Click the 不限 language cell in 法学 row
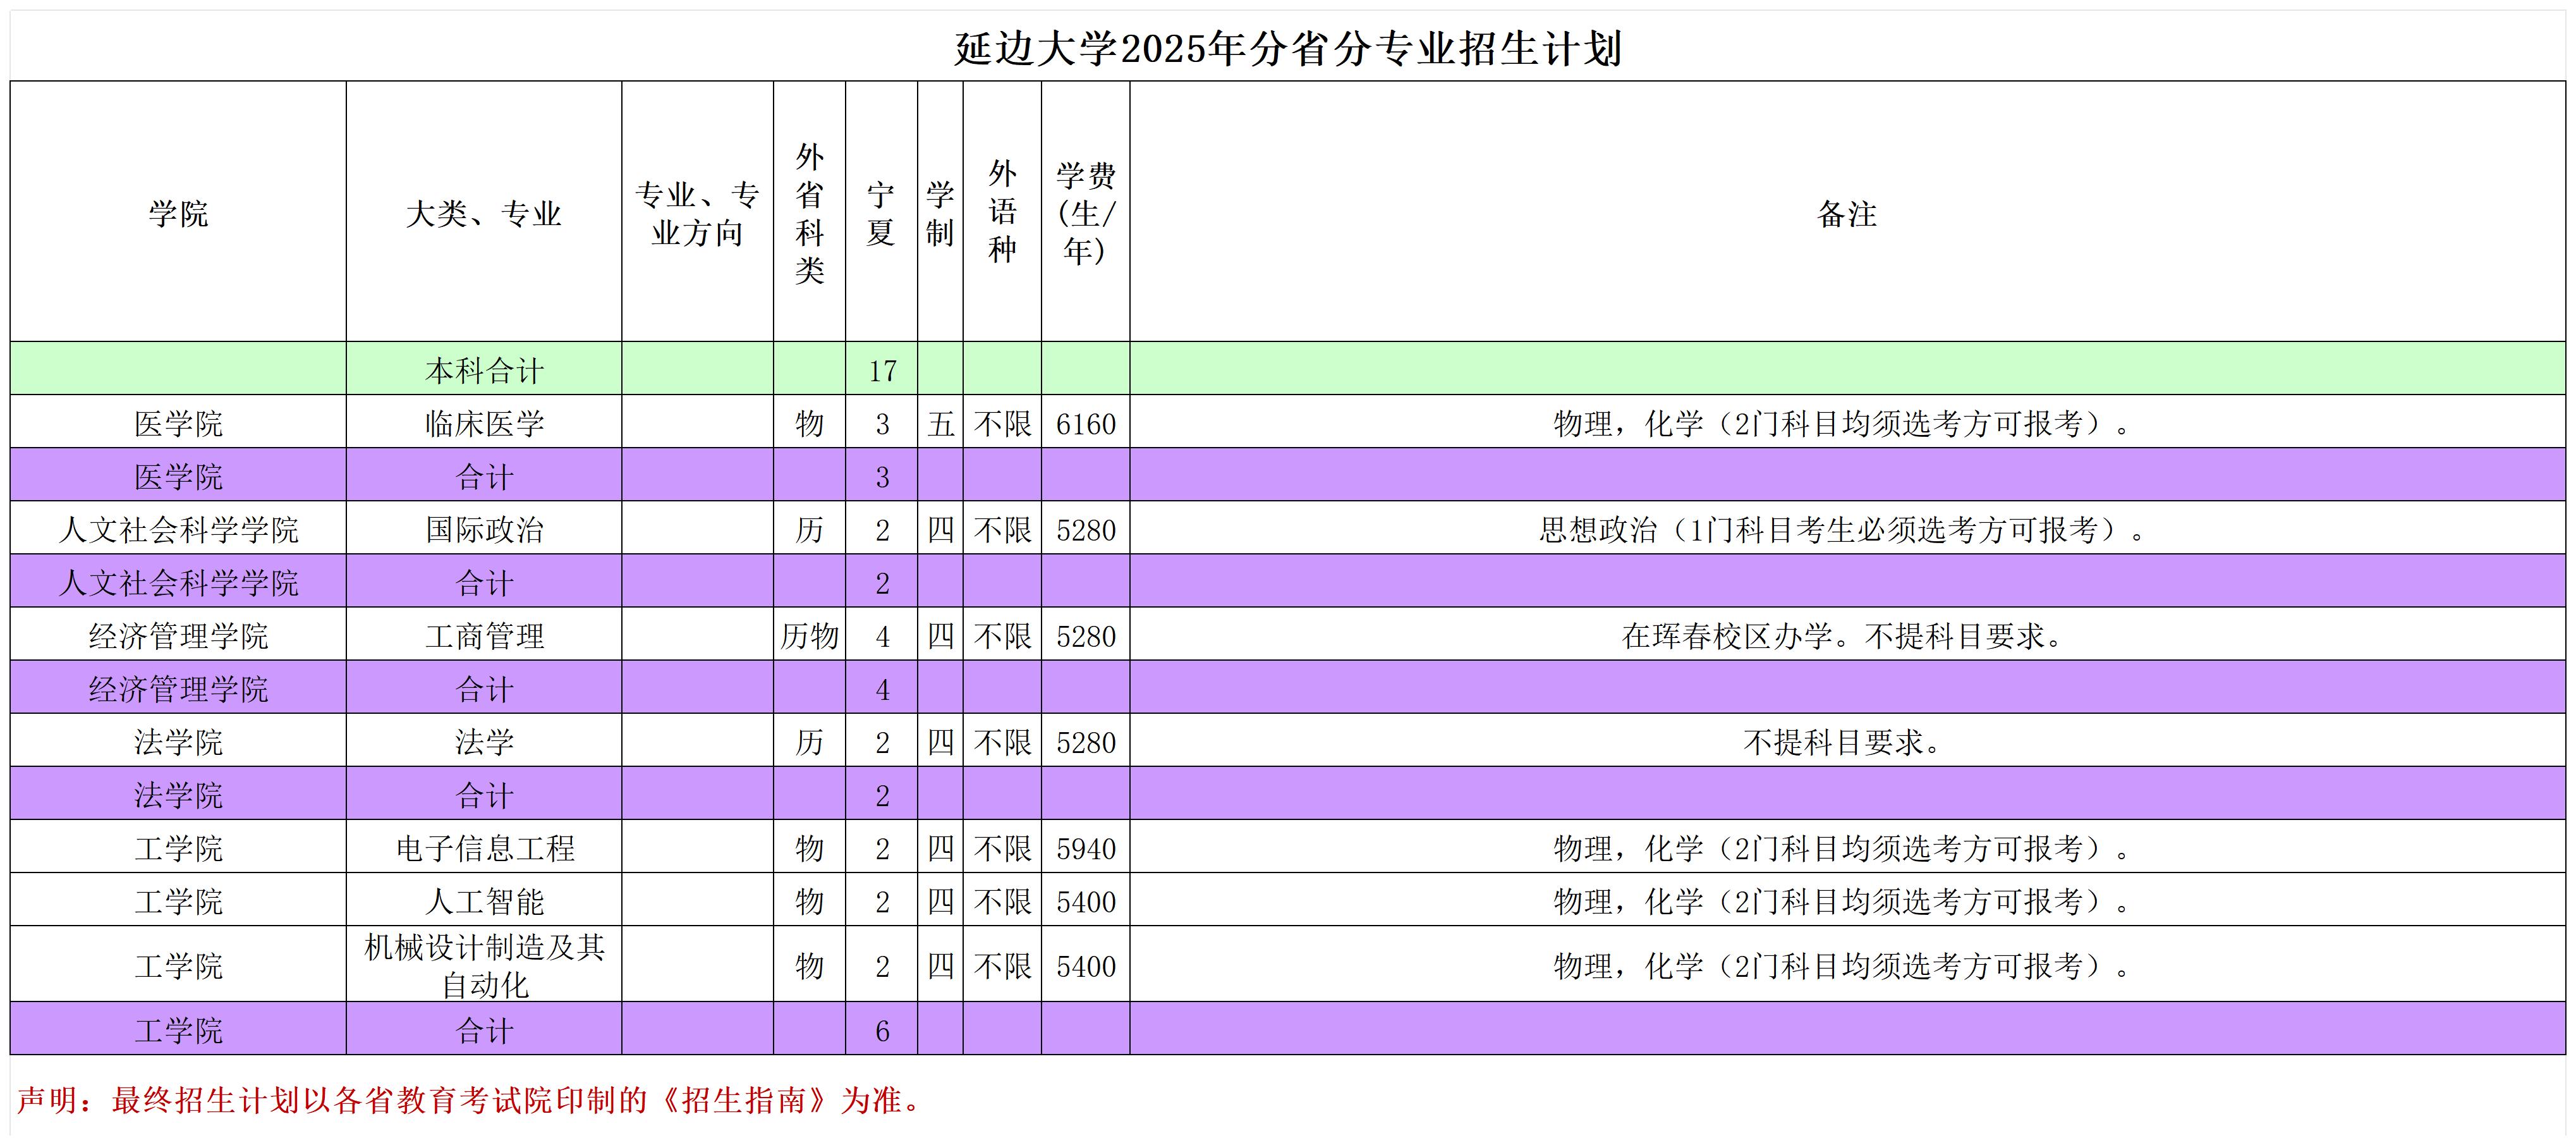Image resolution: width=2576 pixels, height=1145 pixels. (1002, 740)
